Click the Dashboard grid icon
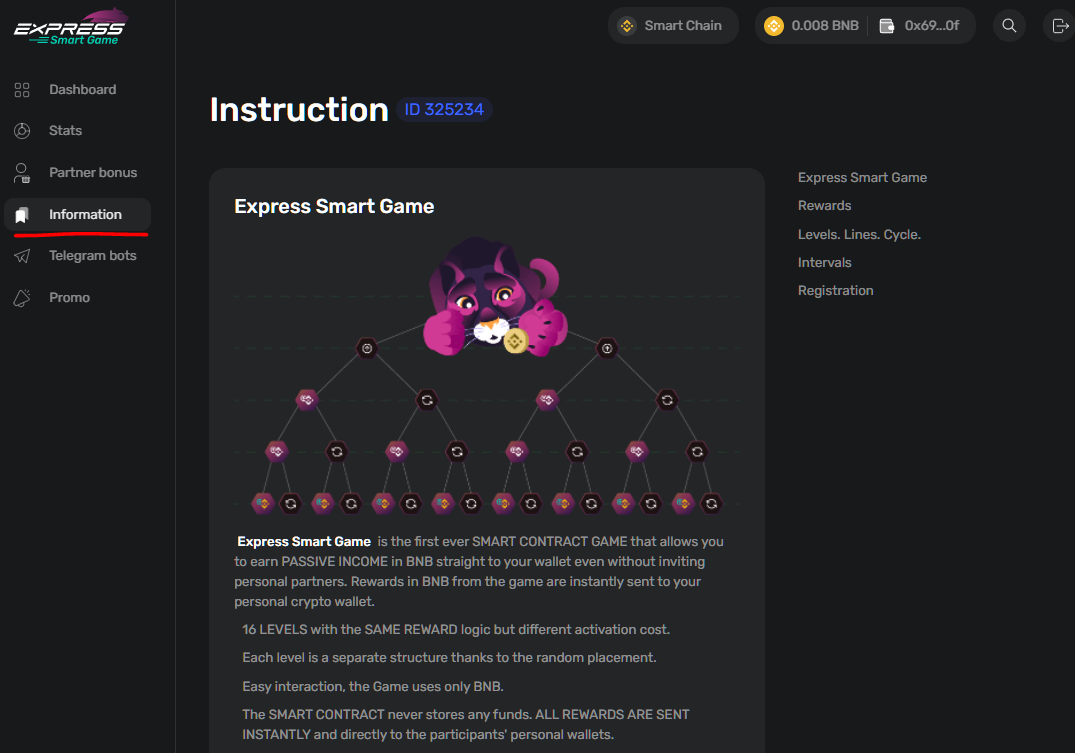 [x=22, y=90]
